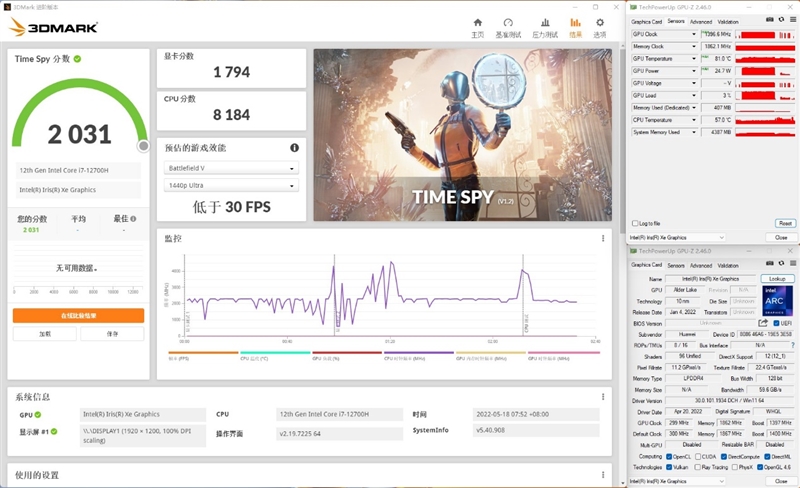
Task: Toggle the OpenCL checkbox
Action: (669, 456)
